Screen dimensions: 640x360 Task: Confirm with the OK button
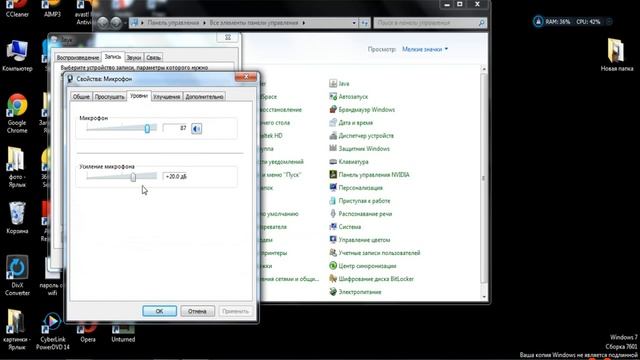coord(160,311)
